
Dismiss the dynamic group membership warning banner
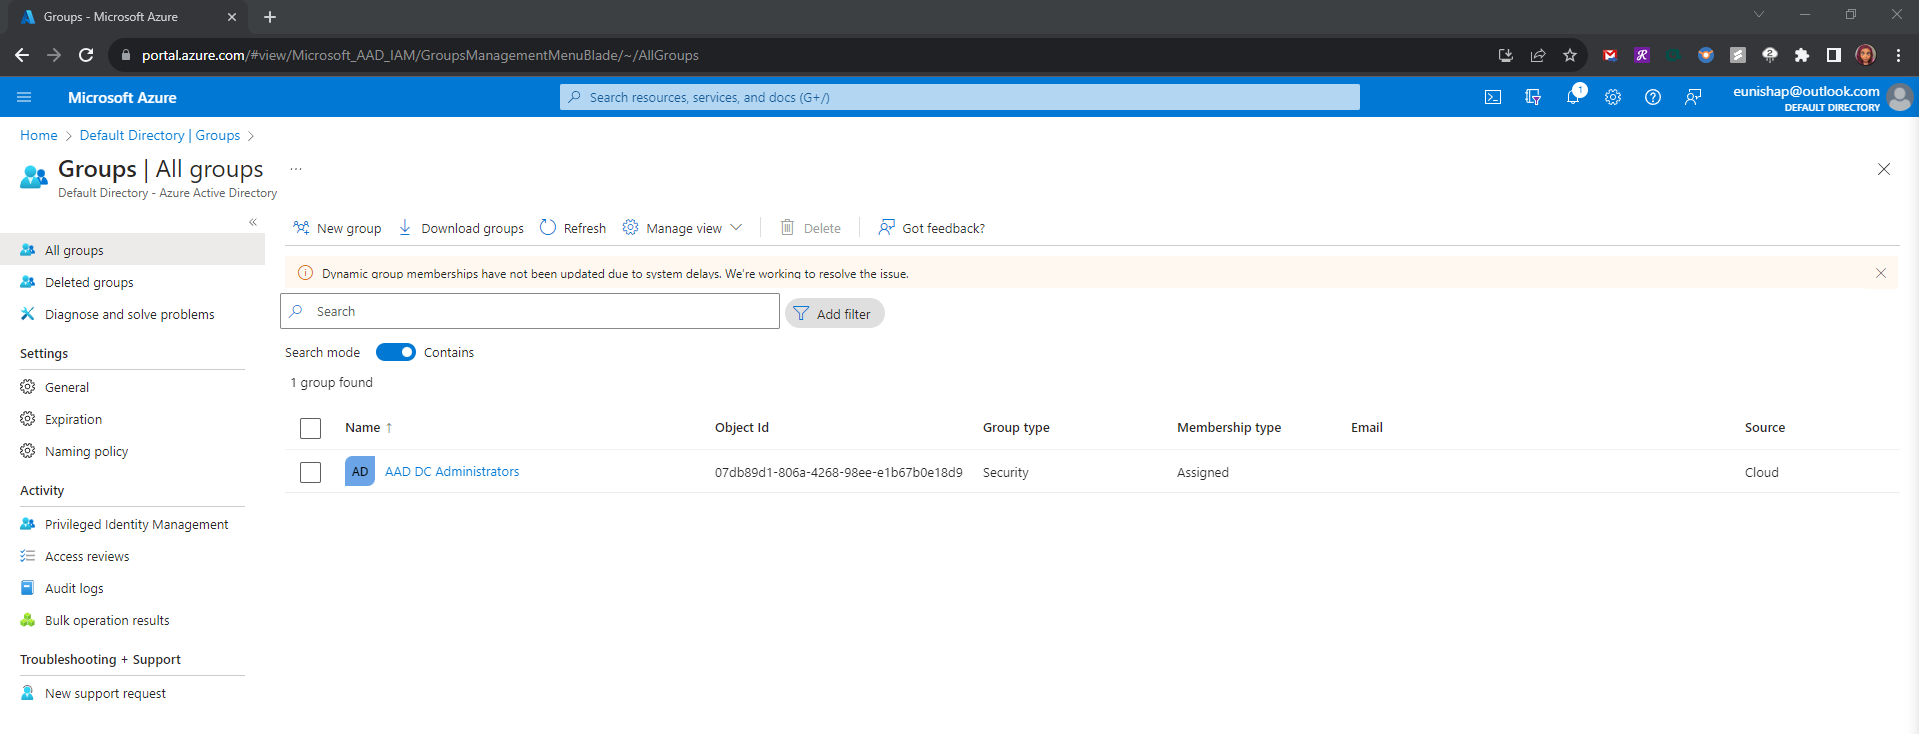[x=1880, y=273]
